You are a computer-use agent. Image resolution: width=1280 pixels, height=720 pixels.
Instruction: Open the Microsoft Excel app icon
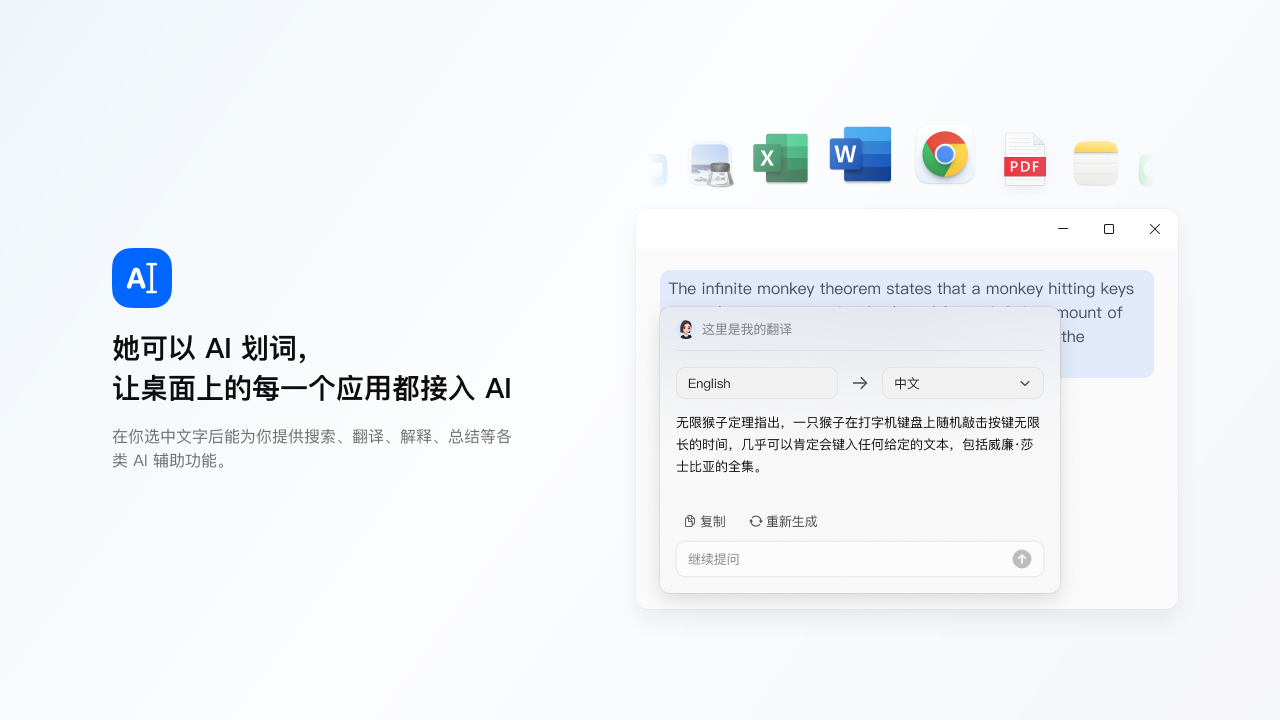coord(780,158)
